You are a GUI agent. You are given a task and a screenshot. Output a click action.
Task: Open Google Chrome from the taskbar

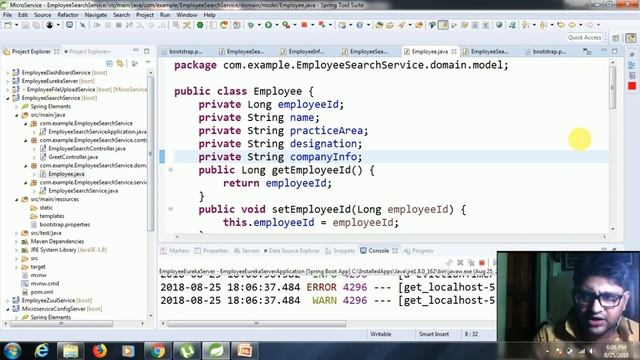coord(157,351)
